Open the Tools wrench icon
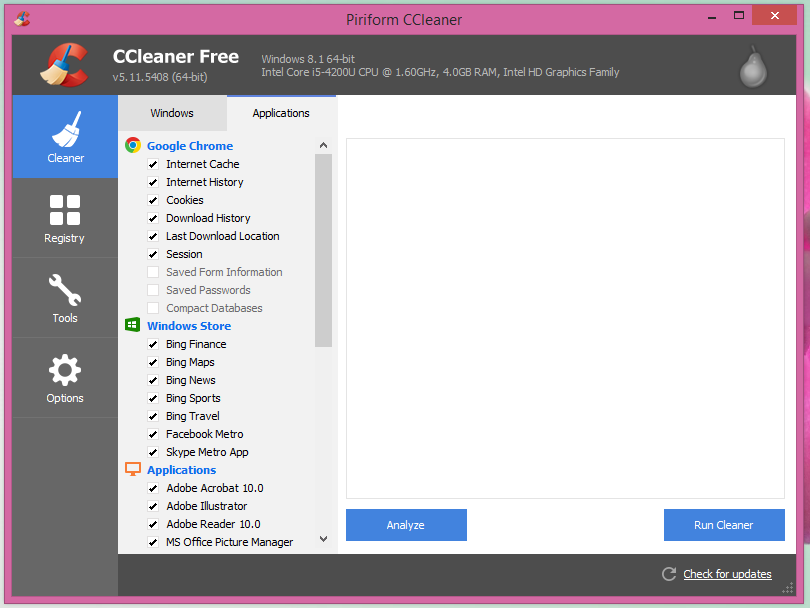Screen dimensions: 810x608 click(65, 290)
